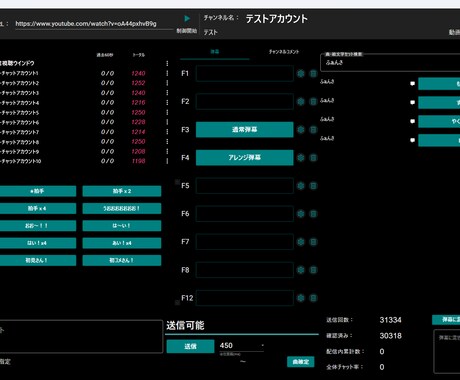Click the 送信 send button

tap(190, 346)
